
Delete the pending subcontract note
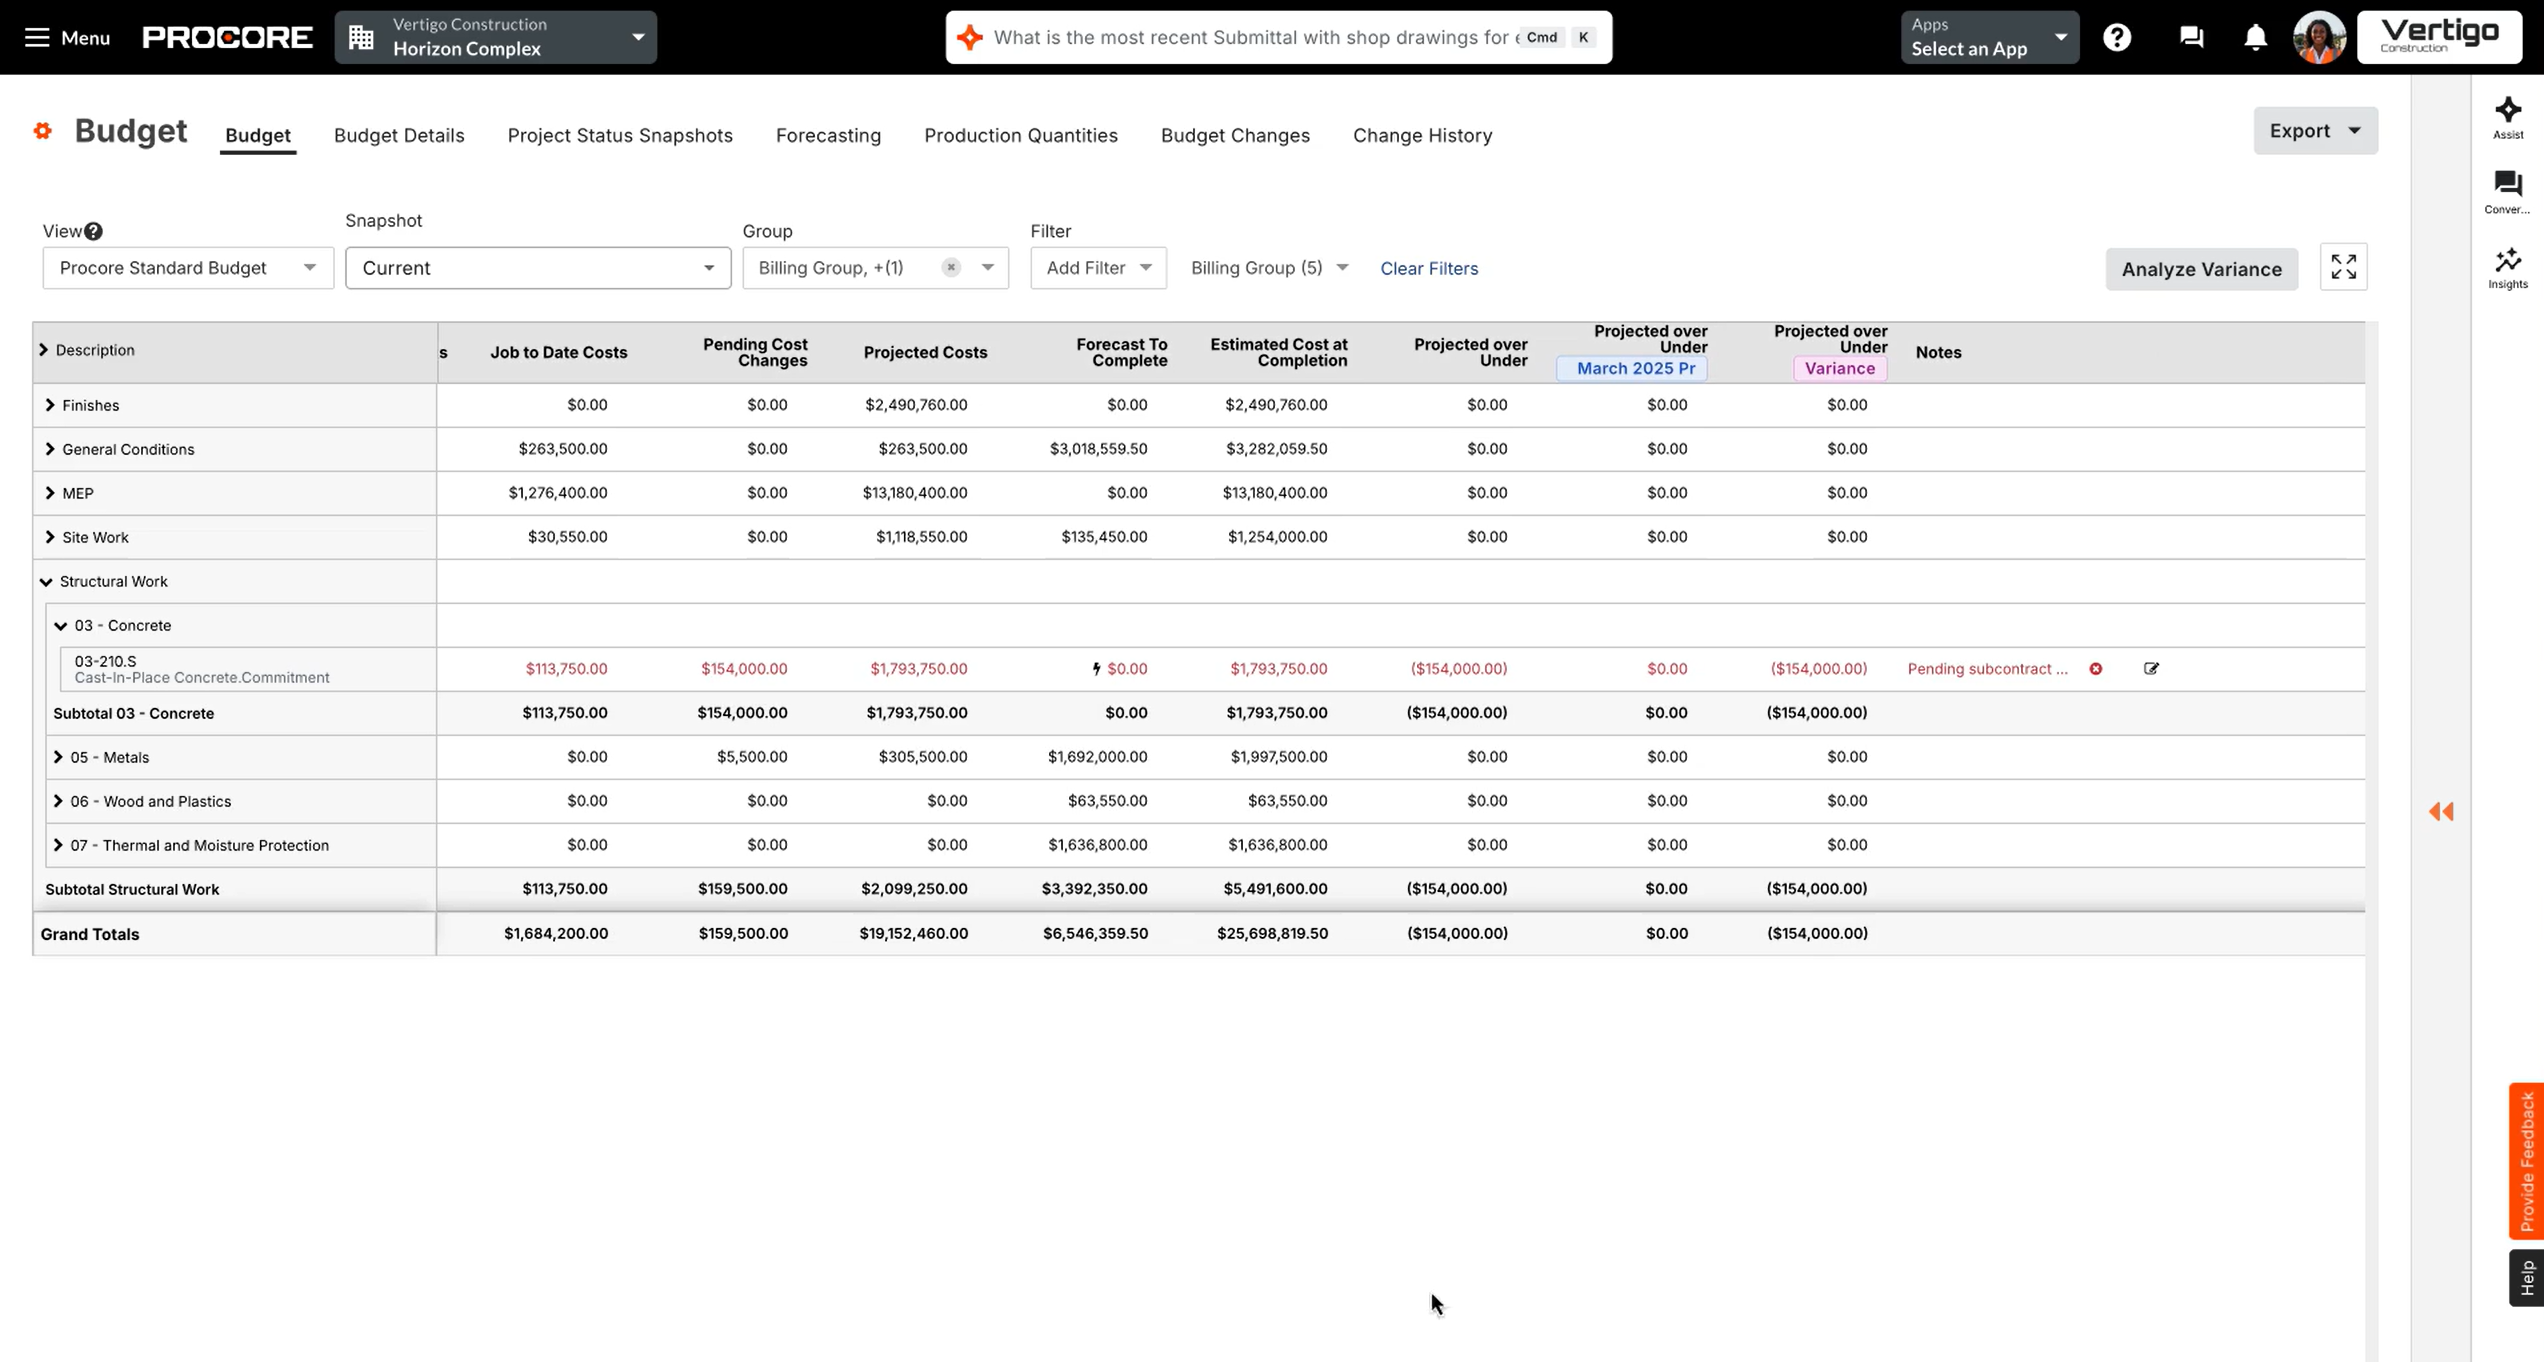coord(2097,668)
